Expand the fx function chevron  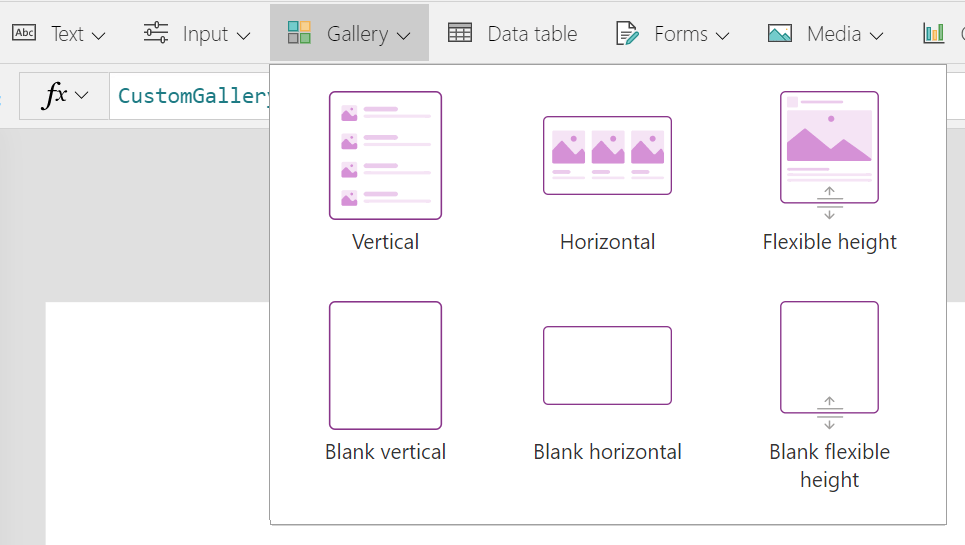82,95
